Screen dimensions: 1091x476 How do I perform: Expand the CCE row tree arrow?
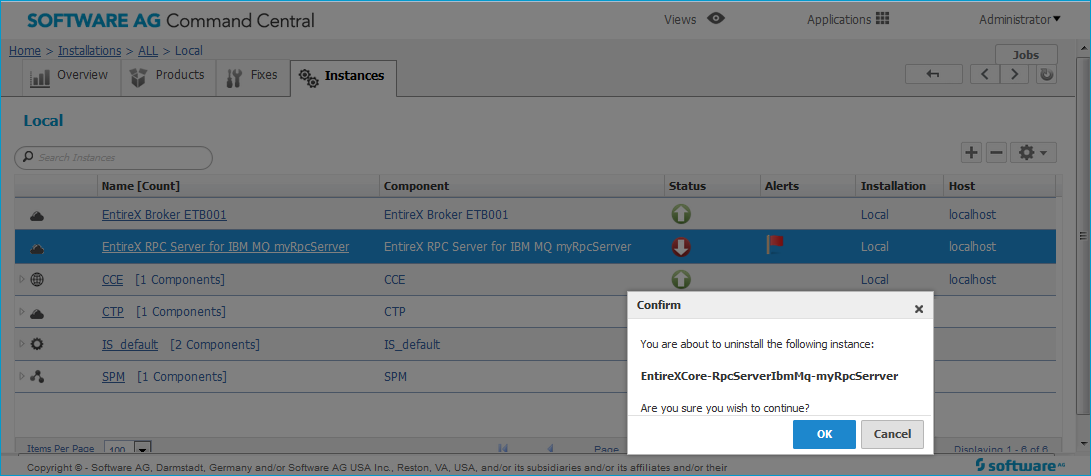[22, 279]
